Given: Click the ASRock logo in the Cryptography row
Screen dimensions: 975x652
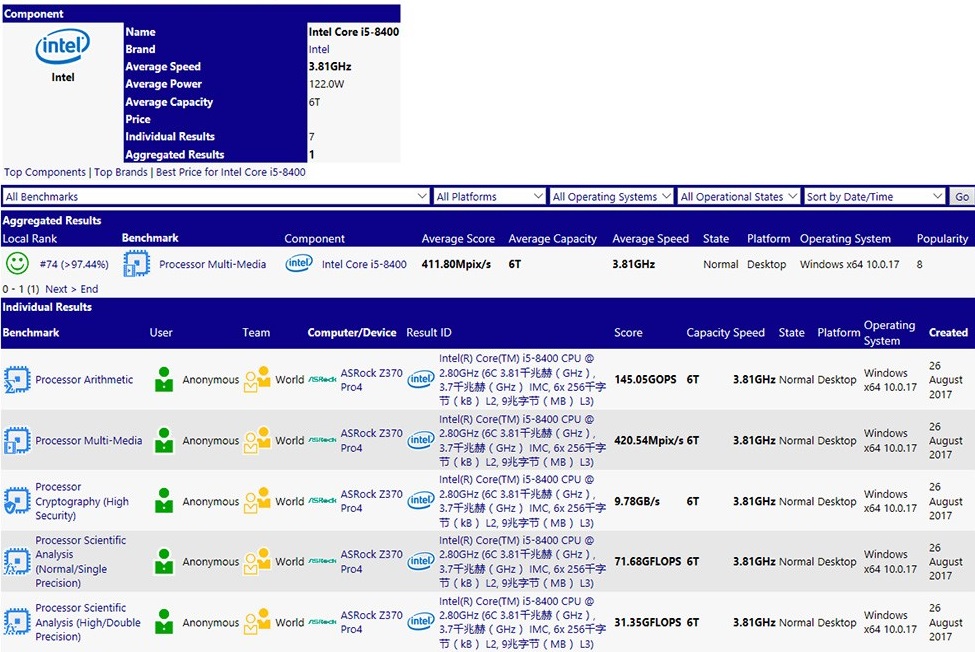Looking at the screenshot, I should click(x=322, y=501).
